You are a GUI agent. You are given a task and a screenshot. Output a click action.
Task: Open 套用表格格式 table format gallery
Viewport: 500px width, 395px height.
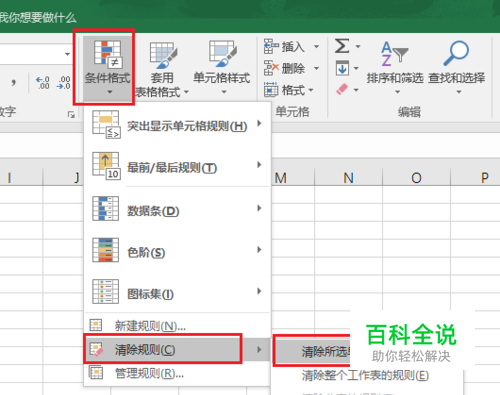[162, 68]
